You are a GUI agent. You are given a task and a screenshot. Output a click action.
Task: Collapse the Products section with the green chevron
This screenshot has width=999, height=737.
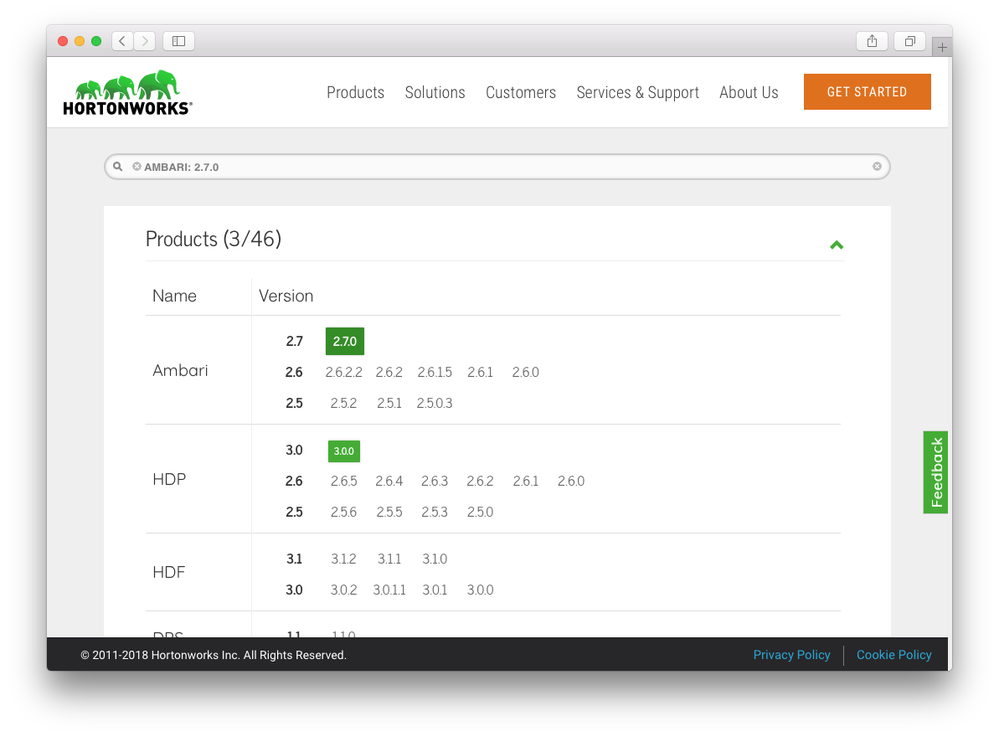tap(837, 244)
